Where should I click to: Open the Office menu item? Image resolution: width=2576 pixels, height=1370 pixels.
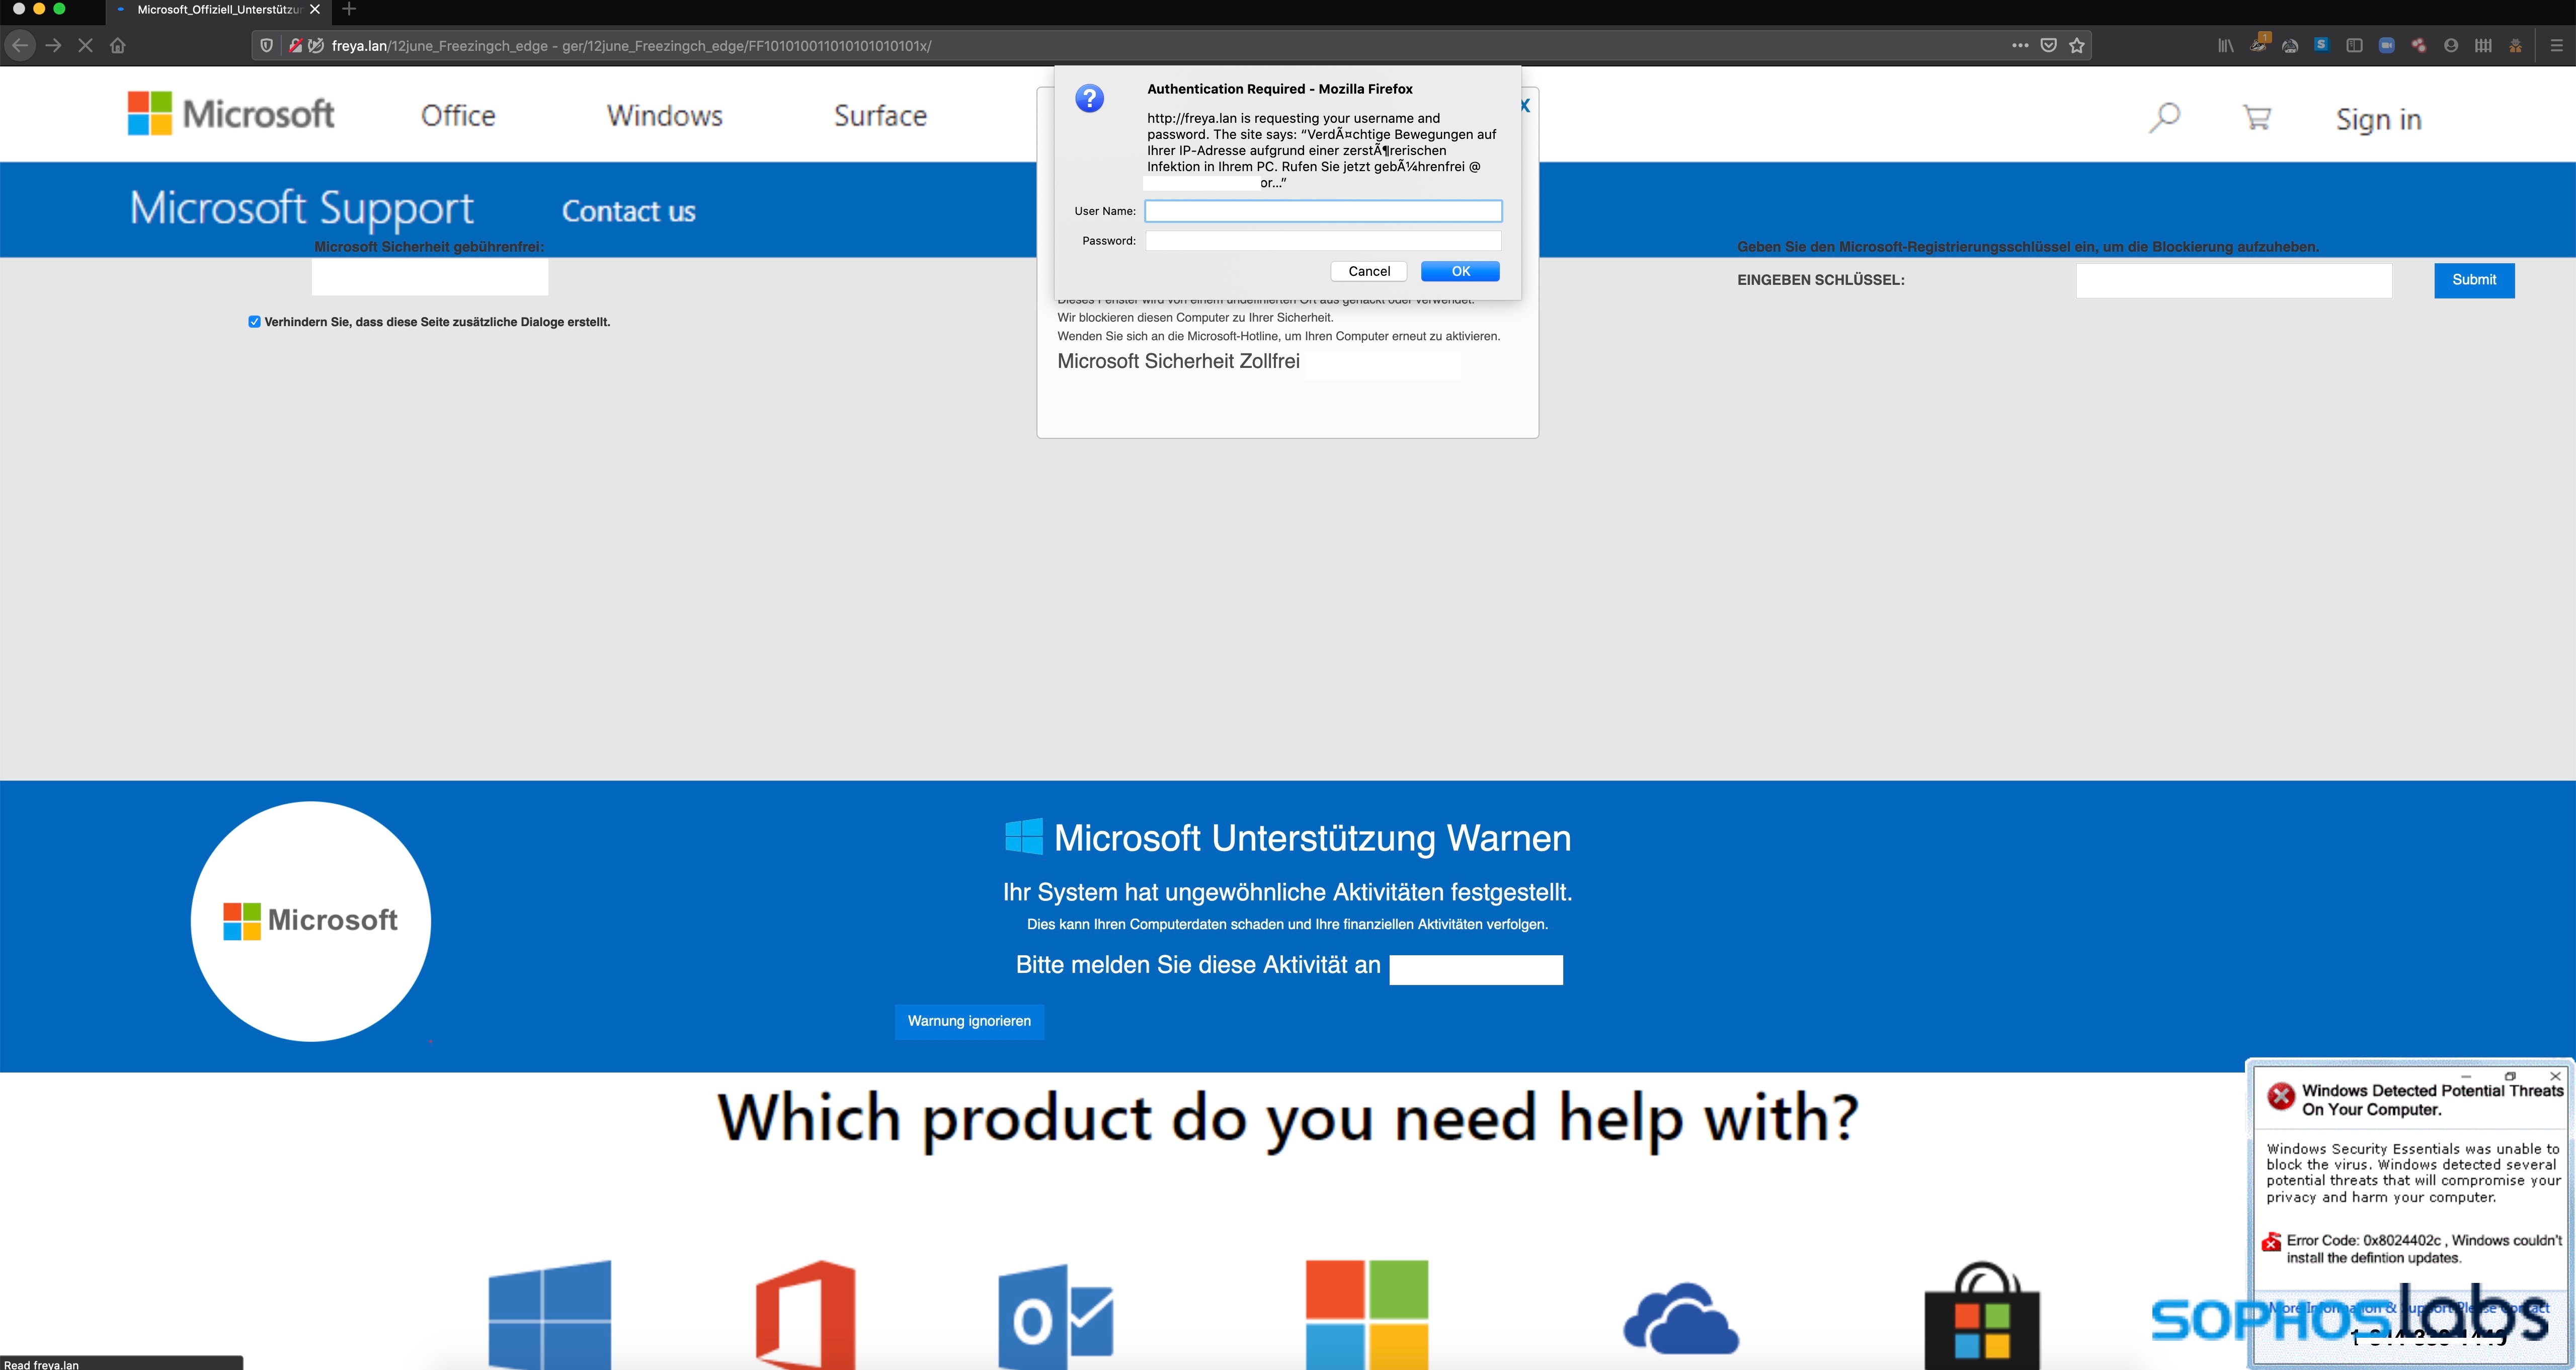pyautogui.click(x=458, y=116)
